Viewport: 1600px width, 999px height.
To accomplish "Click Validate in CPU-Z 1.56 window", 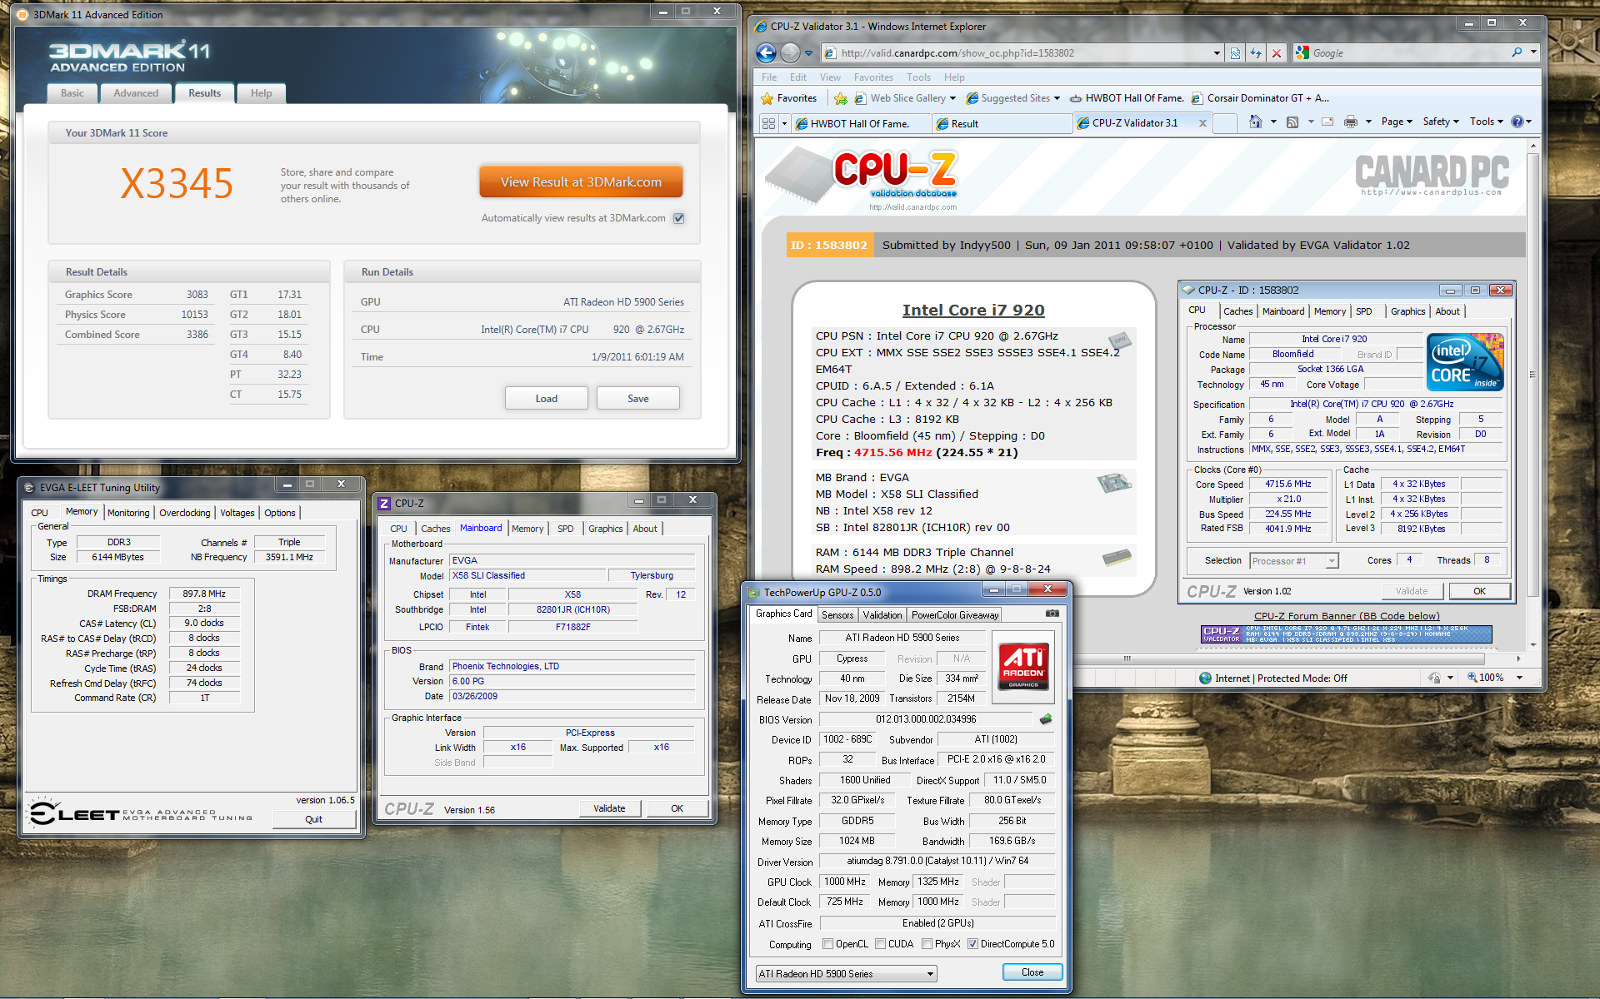I will 609,808.
